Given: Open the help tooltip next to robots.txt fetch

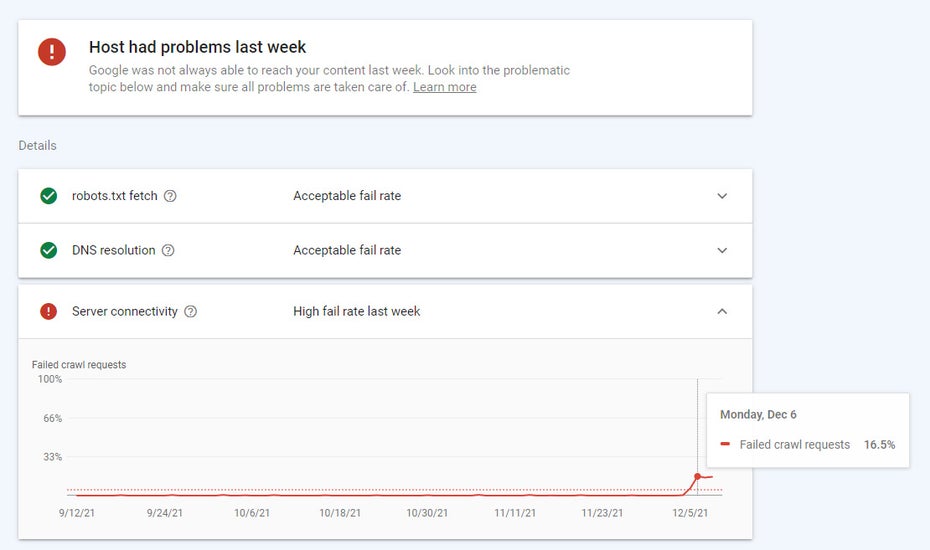Looking at the screenshot, I should point(170,196).
